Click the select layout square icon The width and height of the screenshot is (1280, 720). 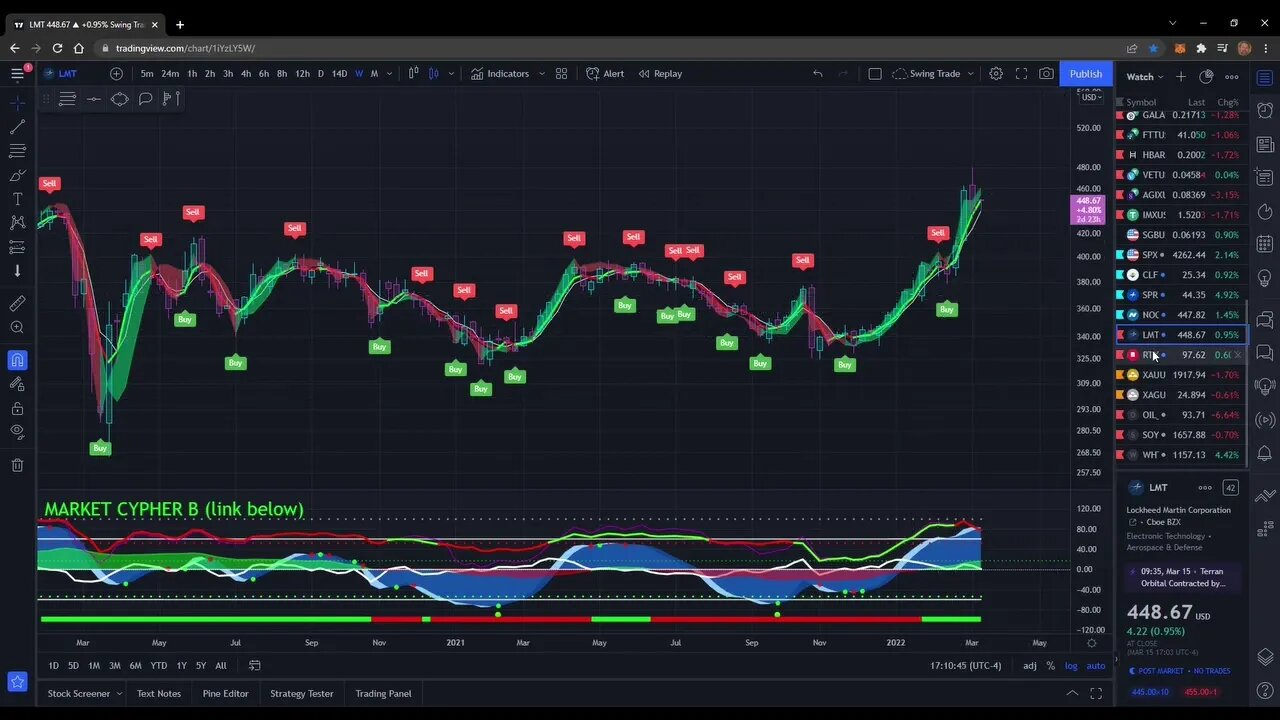(x=875, y=73)
